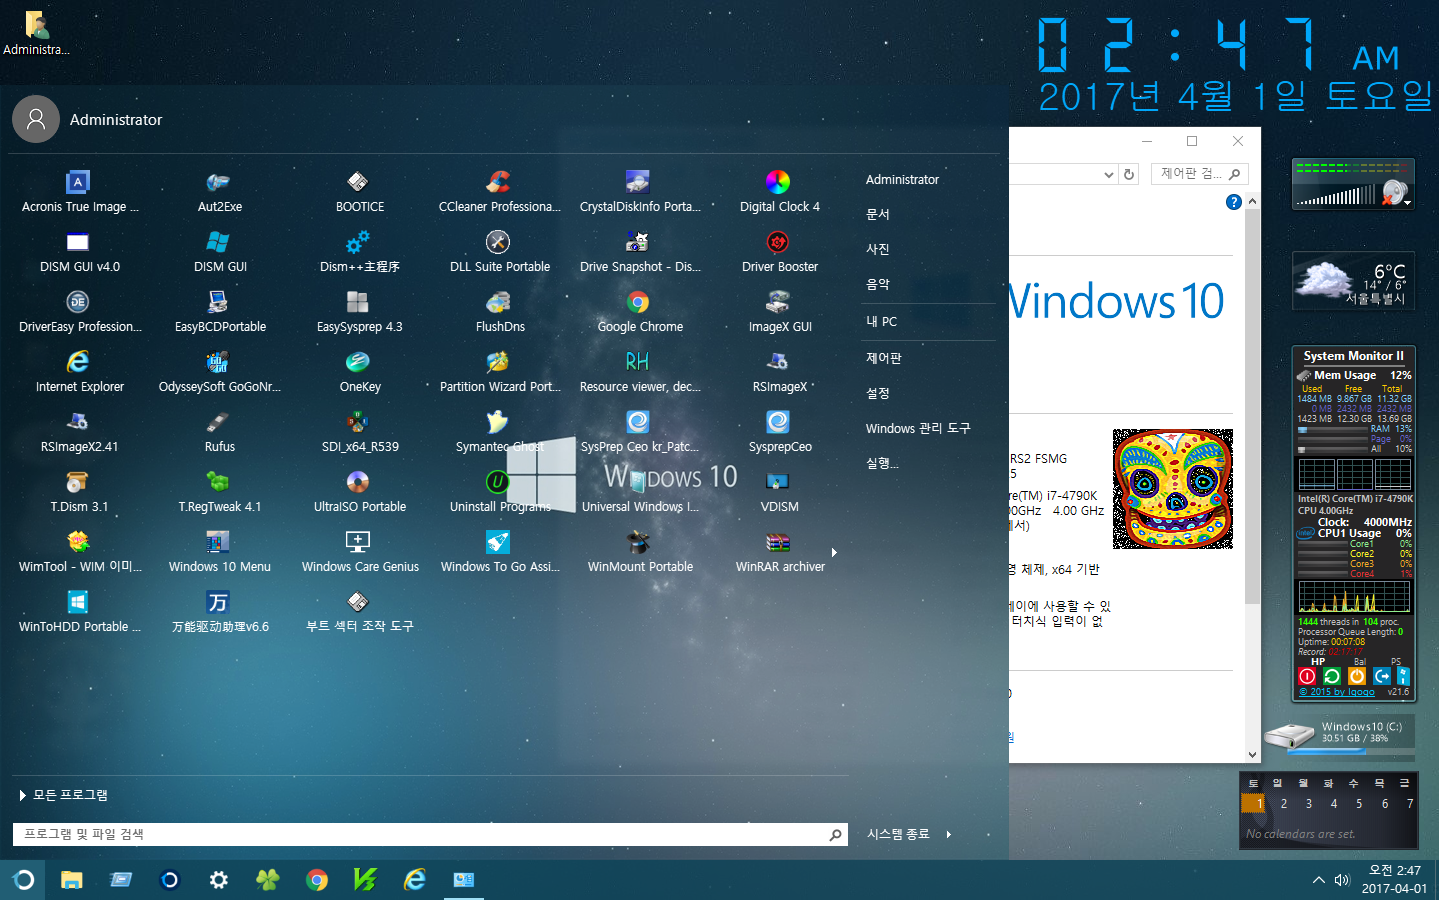The height and width of the screenshot is (900, 1439).
Task: Open CrystalDiskInfo Portable
Action: [638, 182]
